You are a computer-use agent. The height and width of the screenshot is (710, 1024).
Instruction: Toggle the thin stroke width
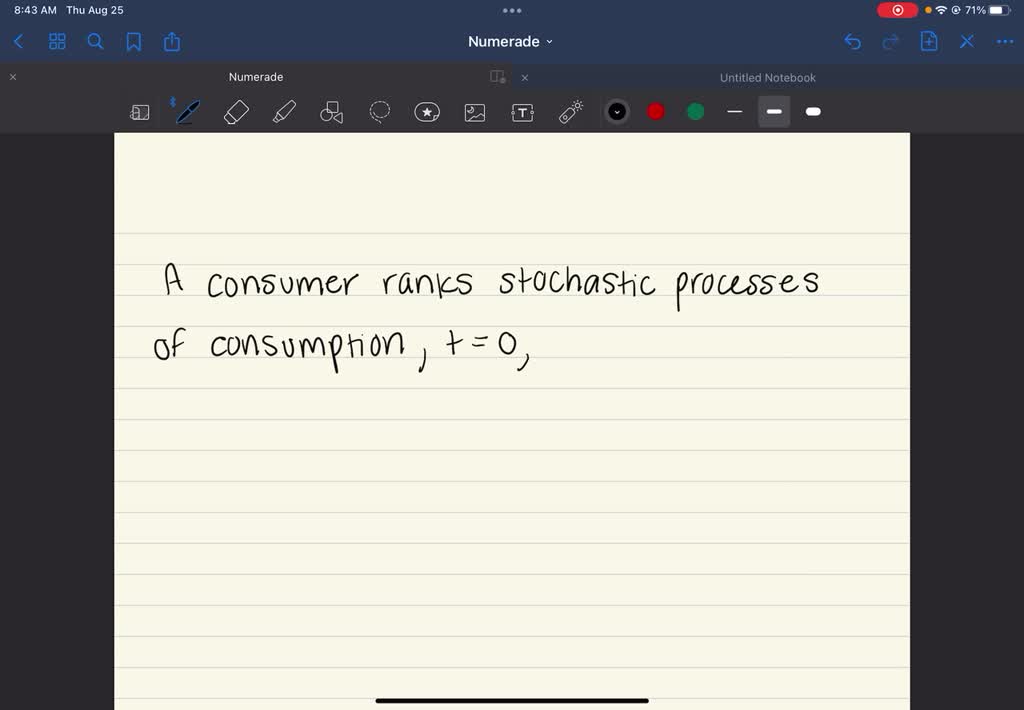735,111
